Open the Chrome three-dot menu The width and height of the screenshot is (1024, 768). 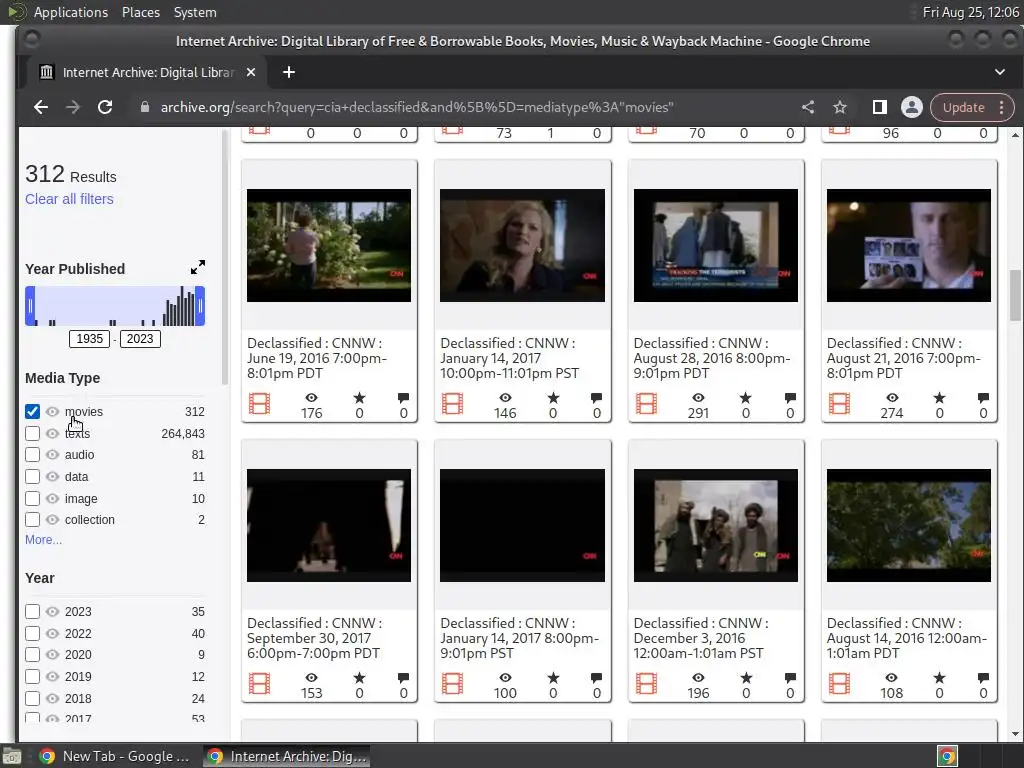(x=1001, y=107)
